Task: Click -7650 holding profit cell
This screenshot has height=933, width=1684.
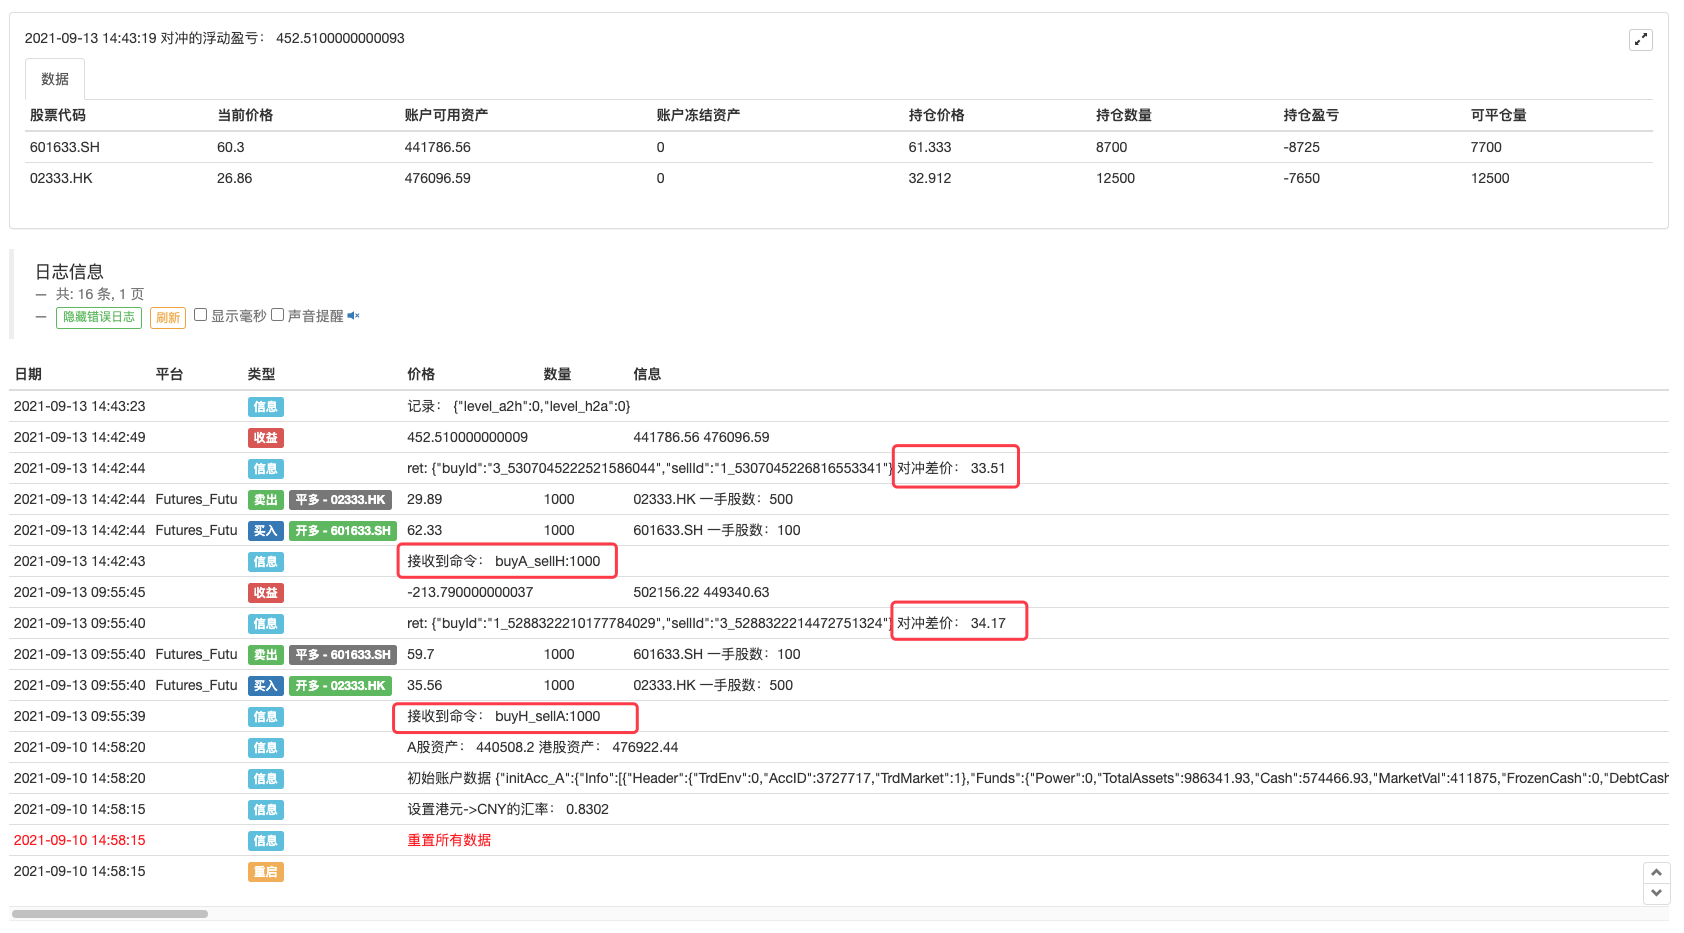Action: click(1302, 178)
